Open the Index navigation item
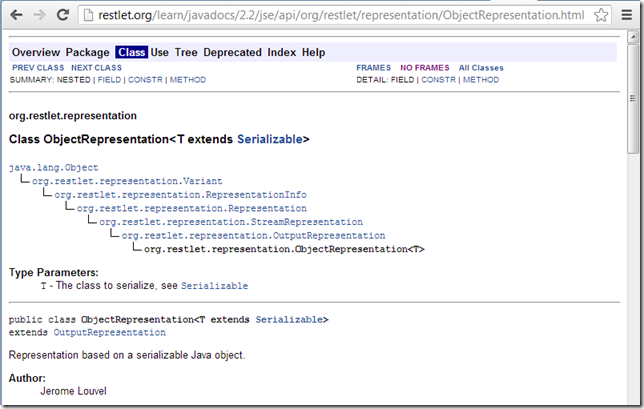The width and height of the screenshot is (644, 409). (x=282, y=52)
